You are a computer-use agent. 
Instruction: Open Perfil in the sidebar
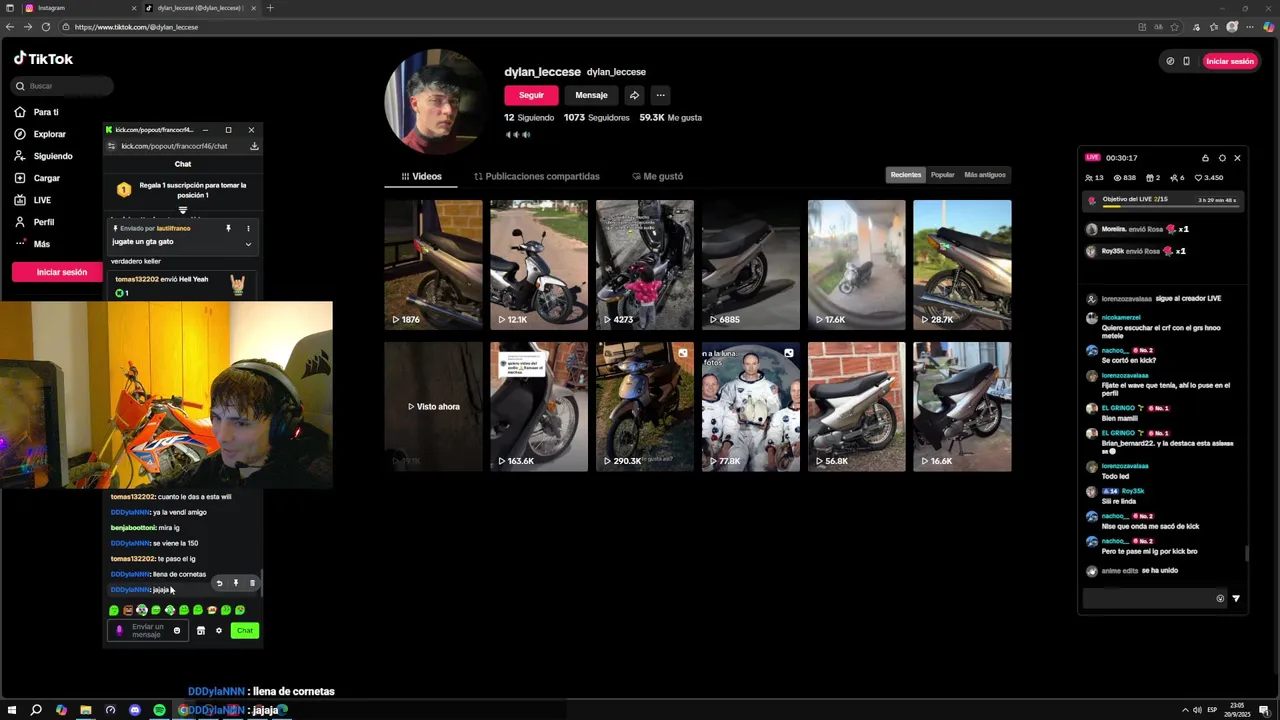[34, 222]
